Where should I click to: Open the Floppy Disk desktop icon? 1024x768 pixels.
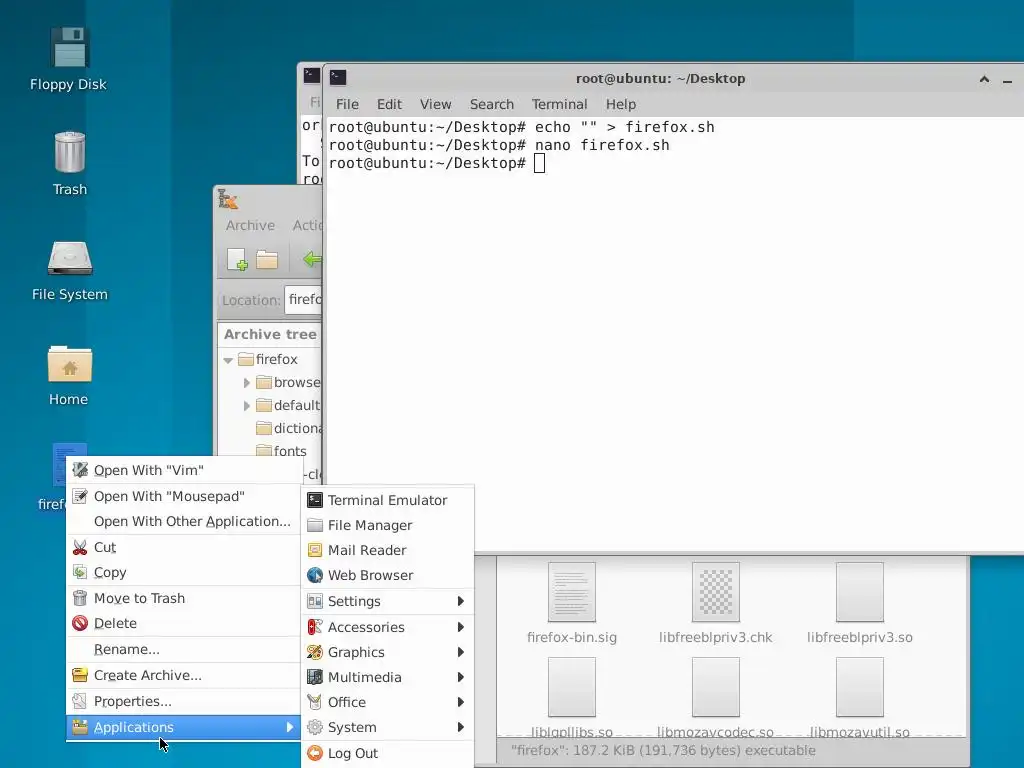click(x=69, y=48)
